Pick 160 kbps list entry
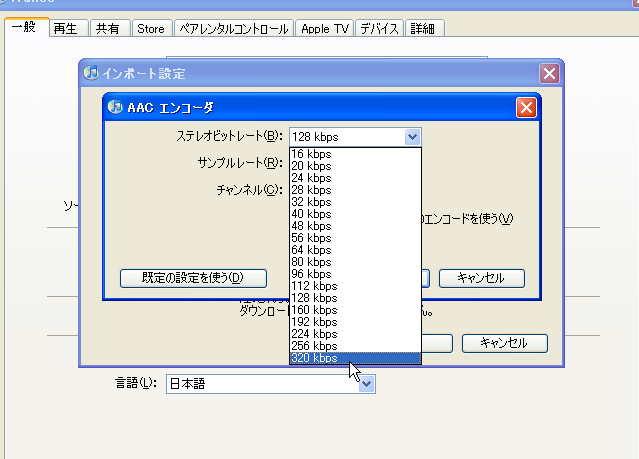639x459 pixels. [x=355, y=310]
